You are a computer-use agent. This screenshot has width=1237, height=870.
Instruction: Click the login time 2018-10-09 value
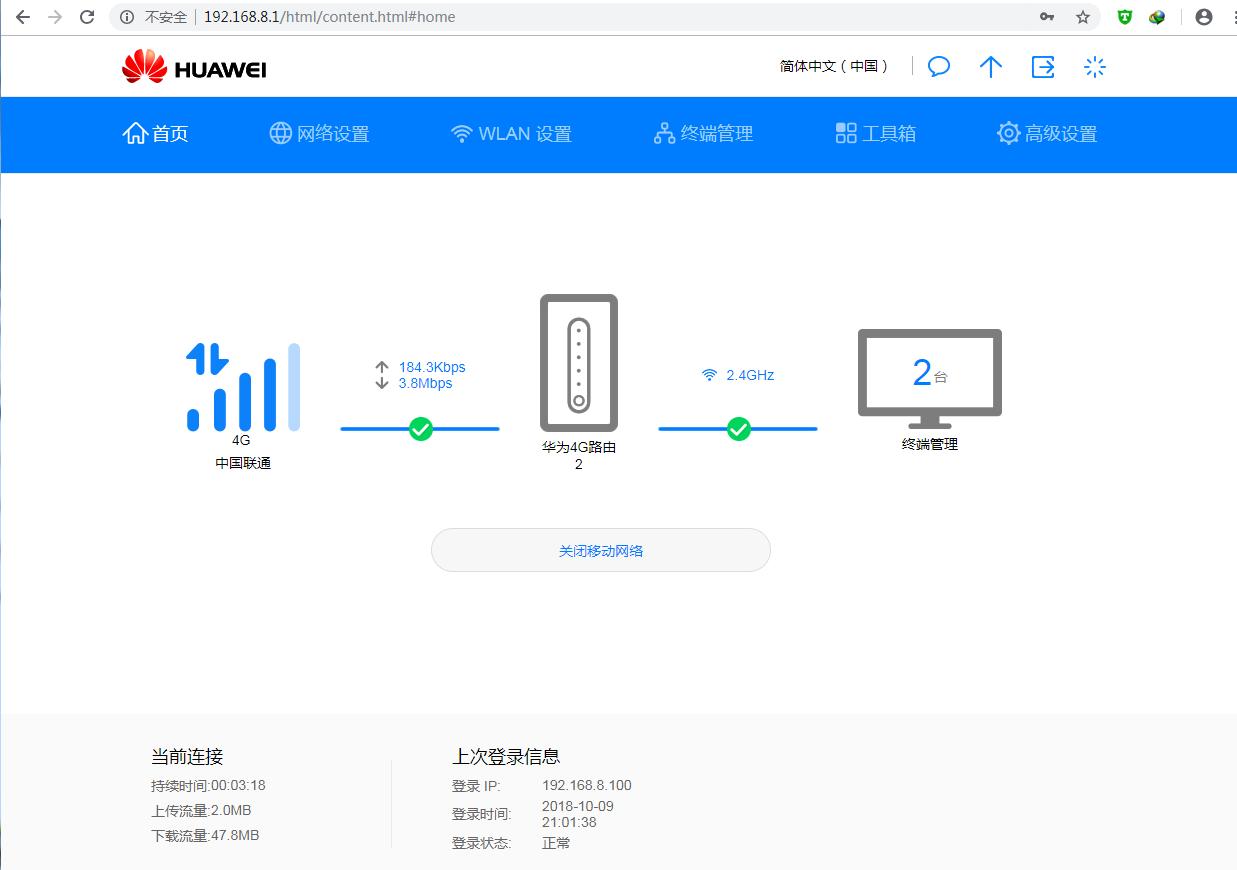click(x=578, y=814)
